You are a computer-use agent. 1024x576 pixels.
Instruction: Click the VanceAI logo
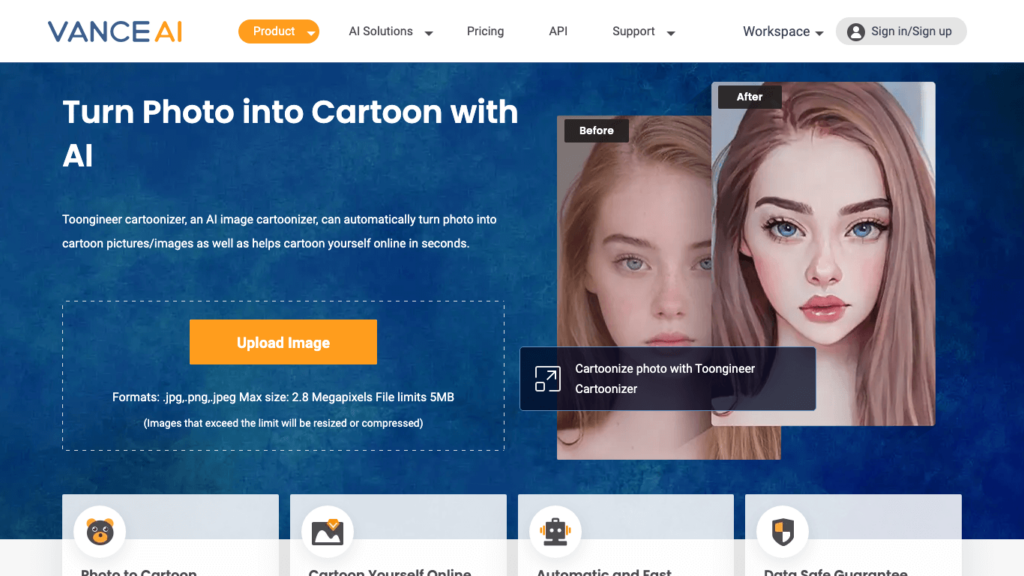(x=115, y=32)
